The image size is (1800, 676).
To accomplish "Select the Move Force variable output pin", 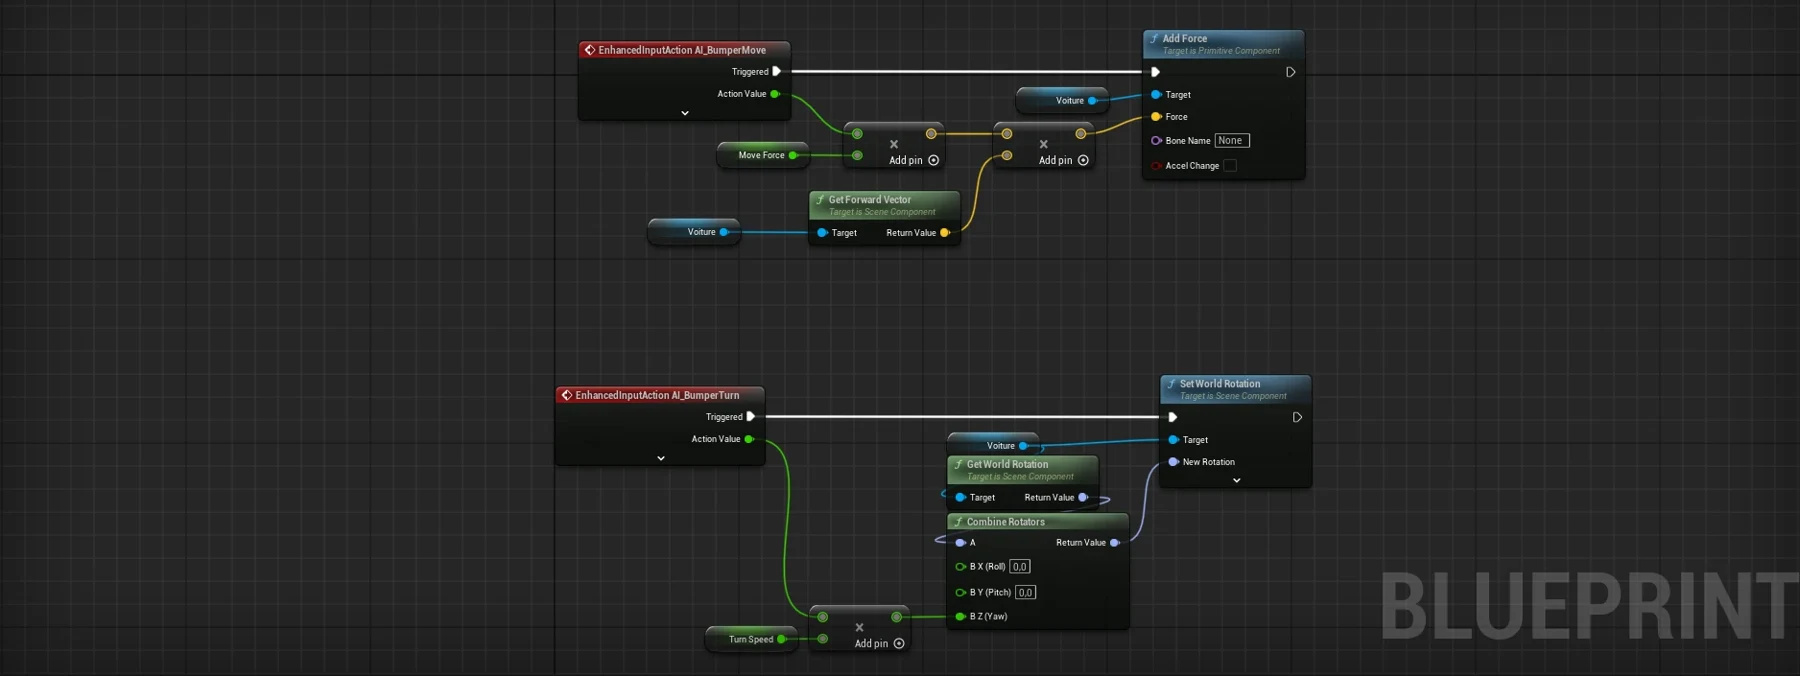I will pos(793,155).
